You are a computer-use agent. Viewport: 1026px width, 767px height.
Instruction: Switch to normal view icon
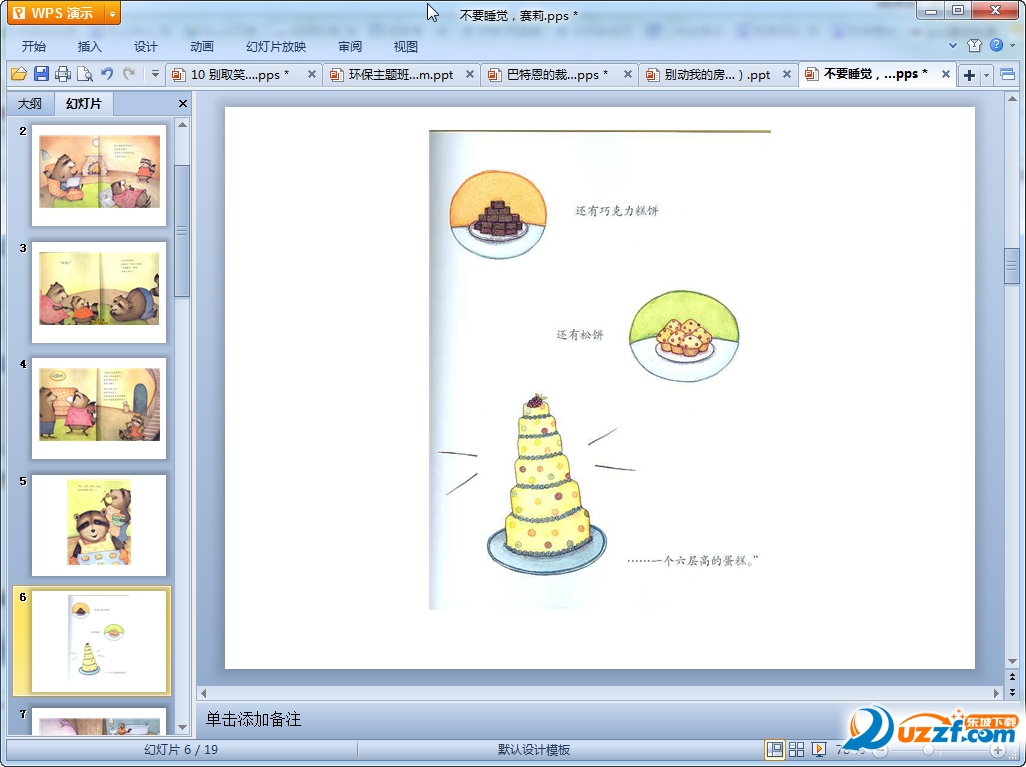(775, 749)
